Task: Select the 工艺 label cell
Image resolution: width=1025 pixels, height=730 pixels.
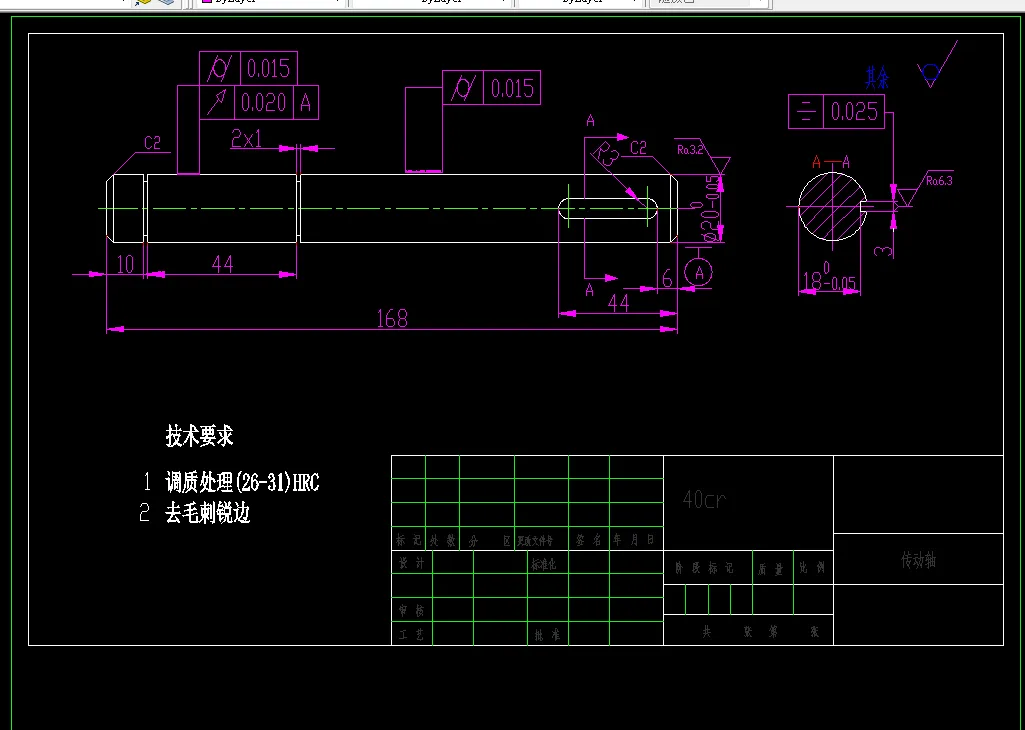Action: pyautogui.click(x=412, y=634)
